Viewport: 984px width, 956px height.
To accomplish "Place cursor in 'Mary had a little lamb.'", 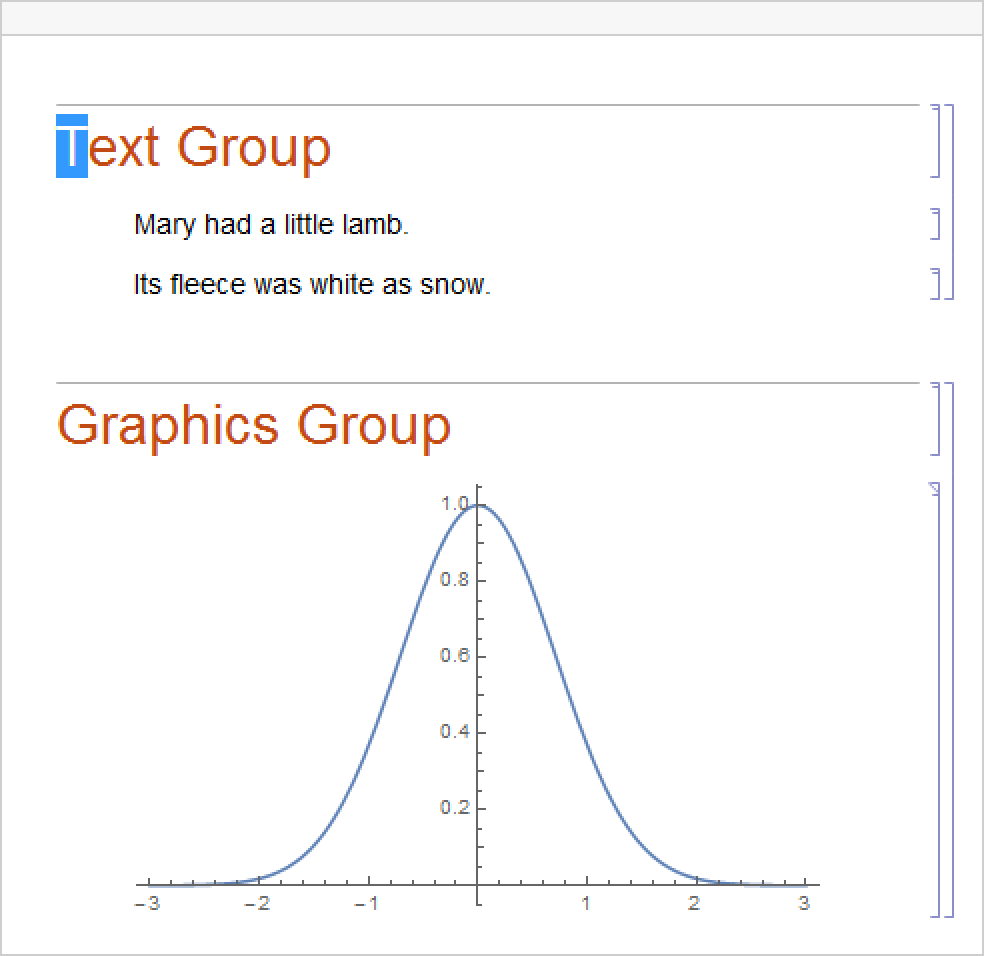I will pos(271,225).
